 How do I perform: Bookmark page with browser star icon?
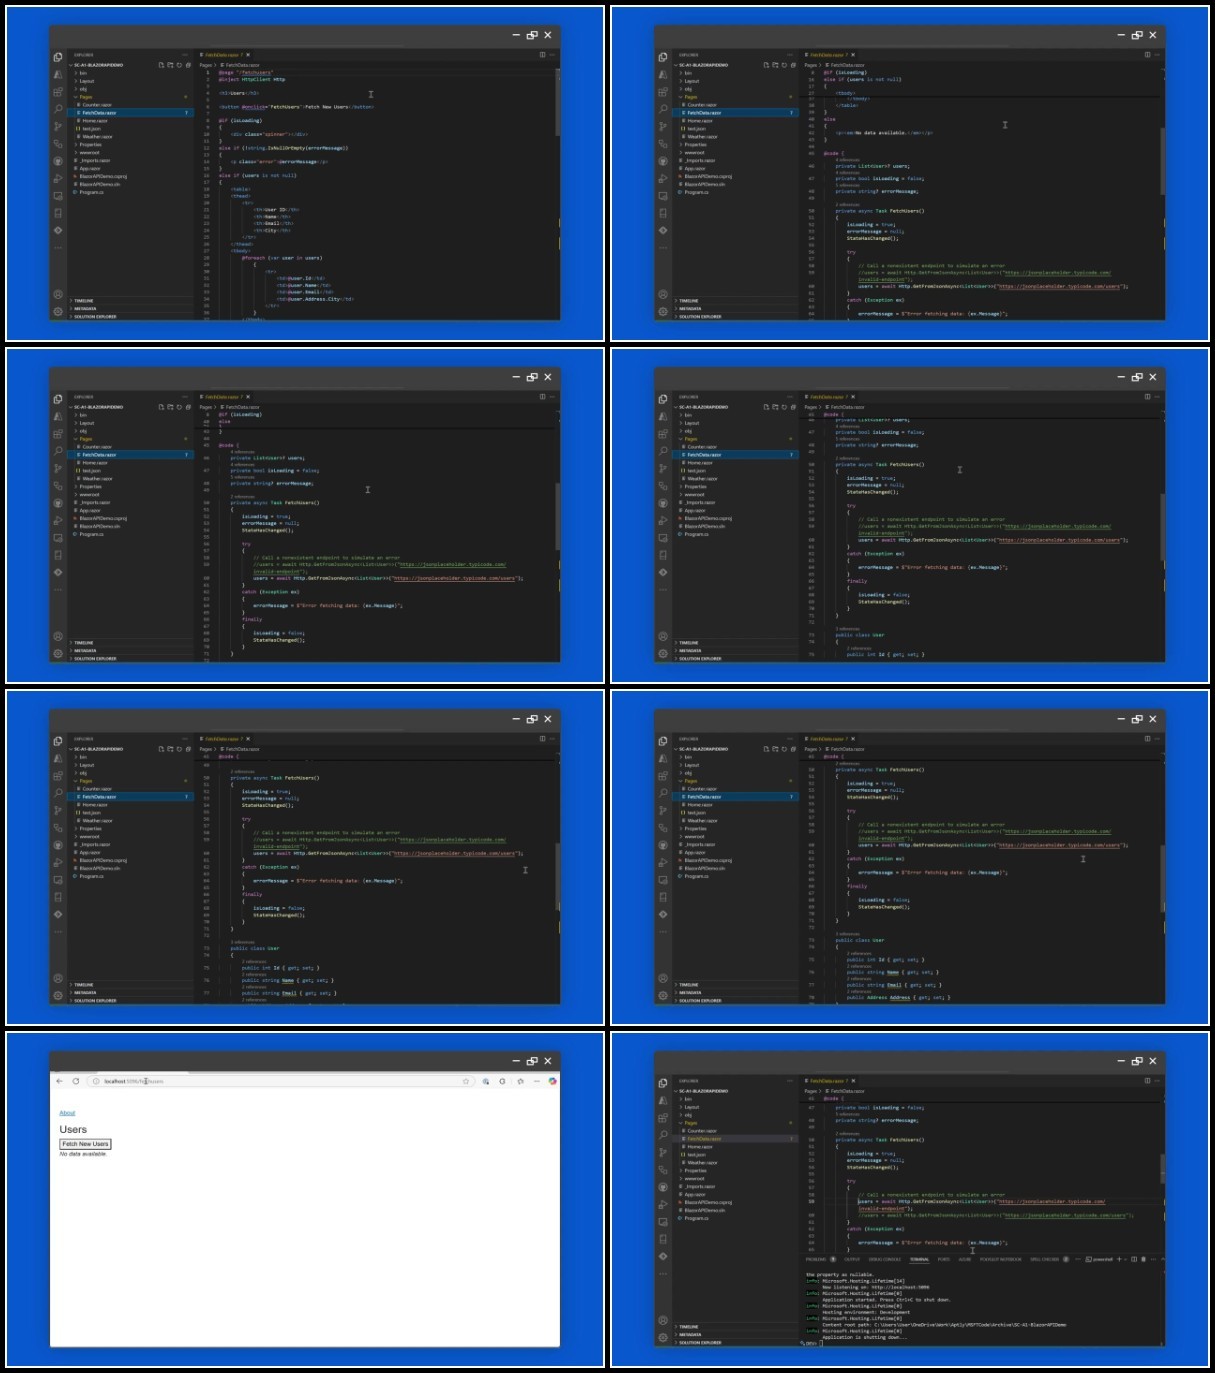(x=465, y=1081)
